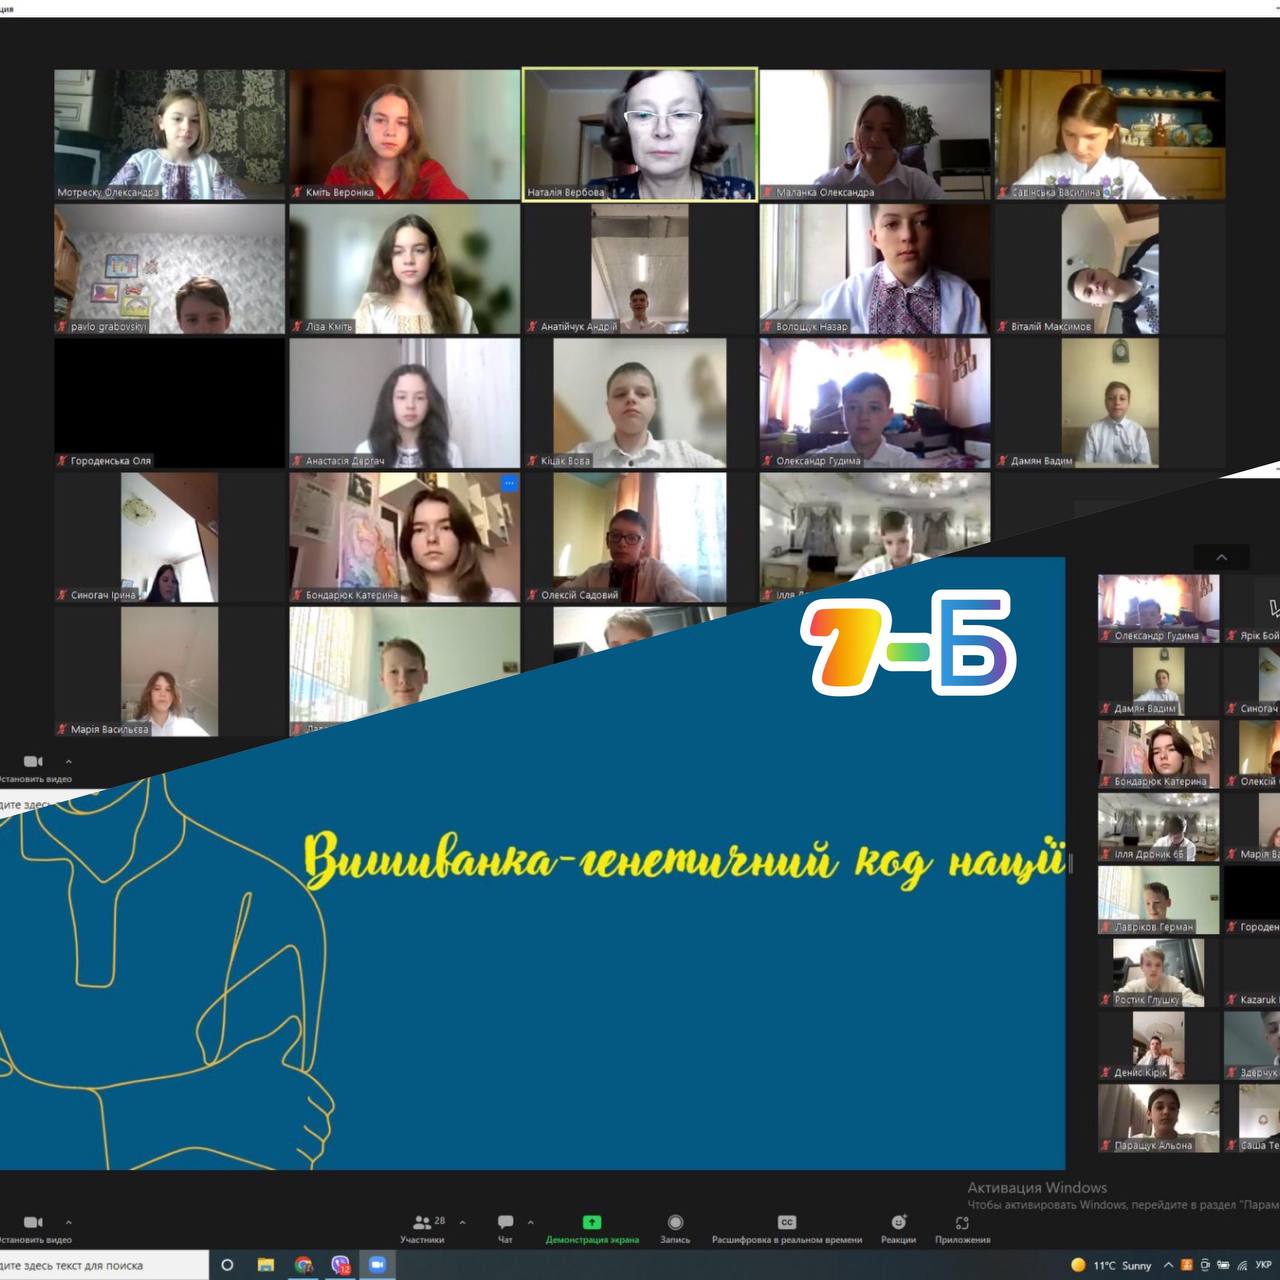Start recording with the Запись icon
The image size is (1280, 1280).
coord(675,1222)
